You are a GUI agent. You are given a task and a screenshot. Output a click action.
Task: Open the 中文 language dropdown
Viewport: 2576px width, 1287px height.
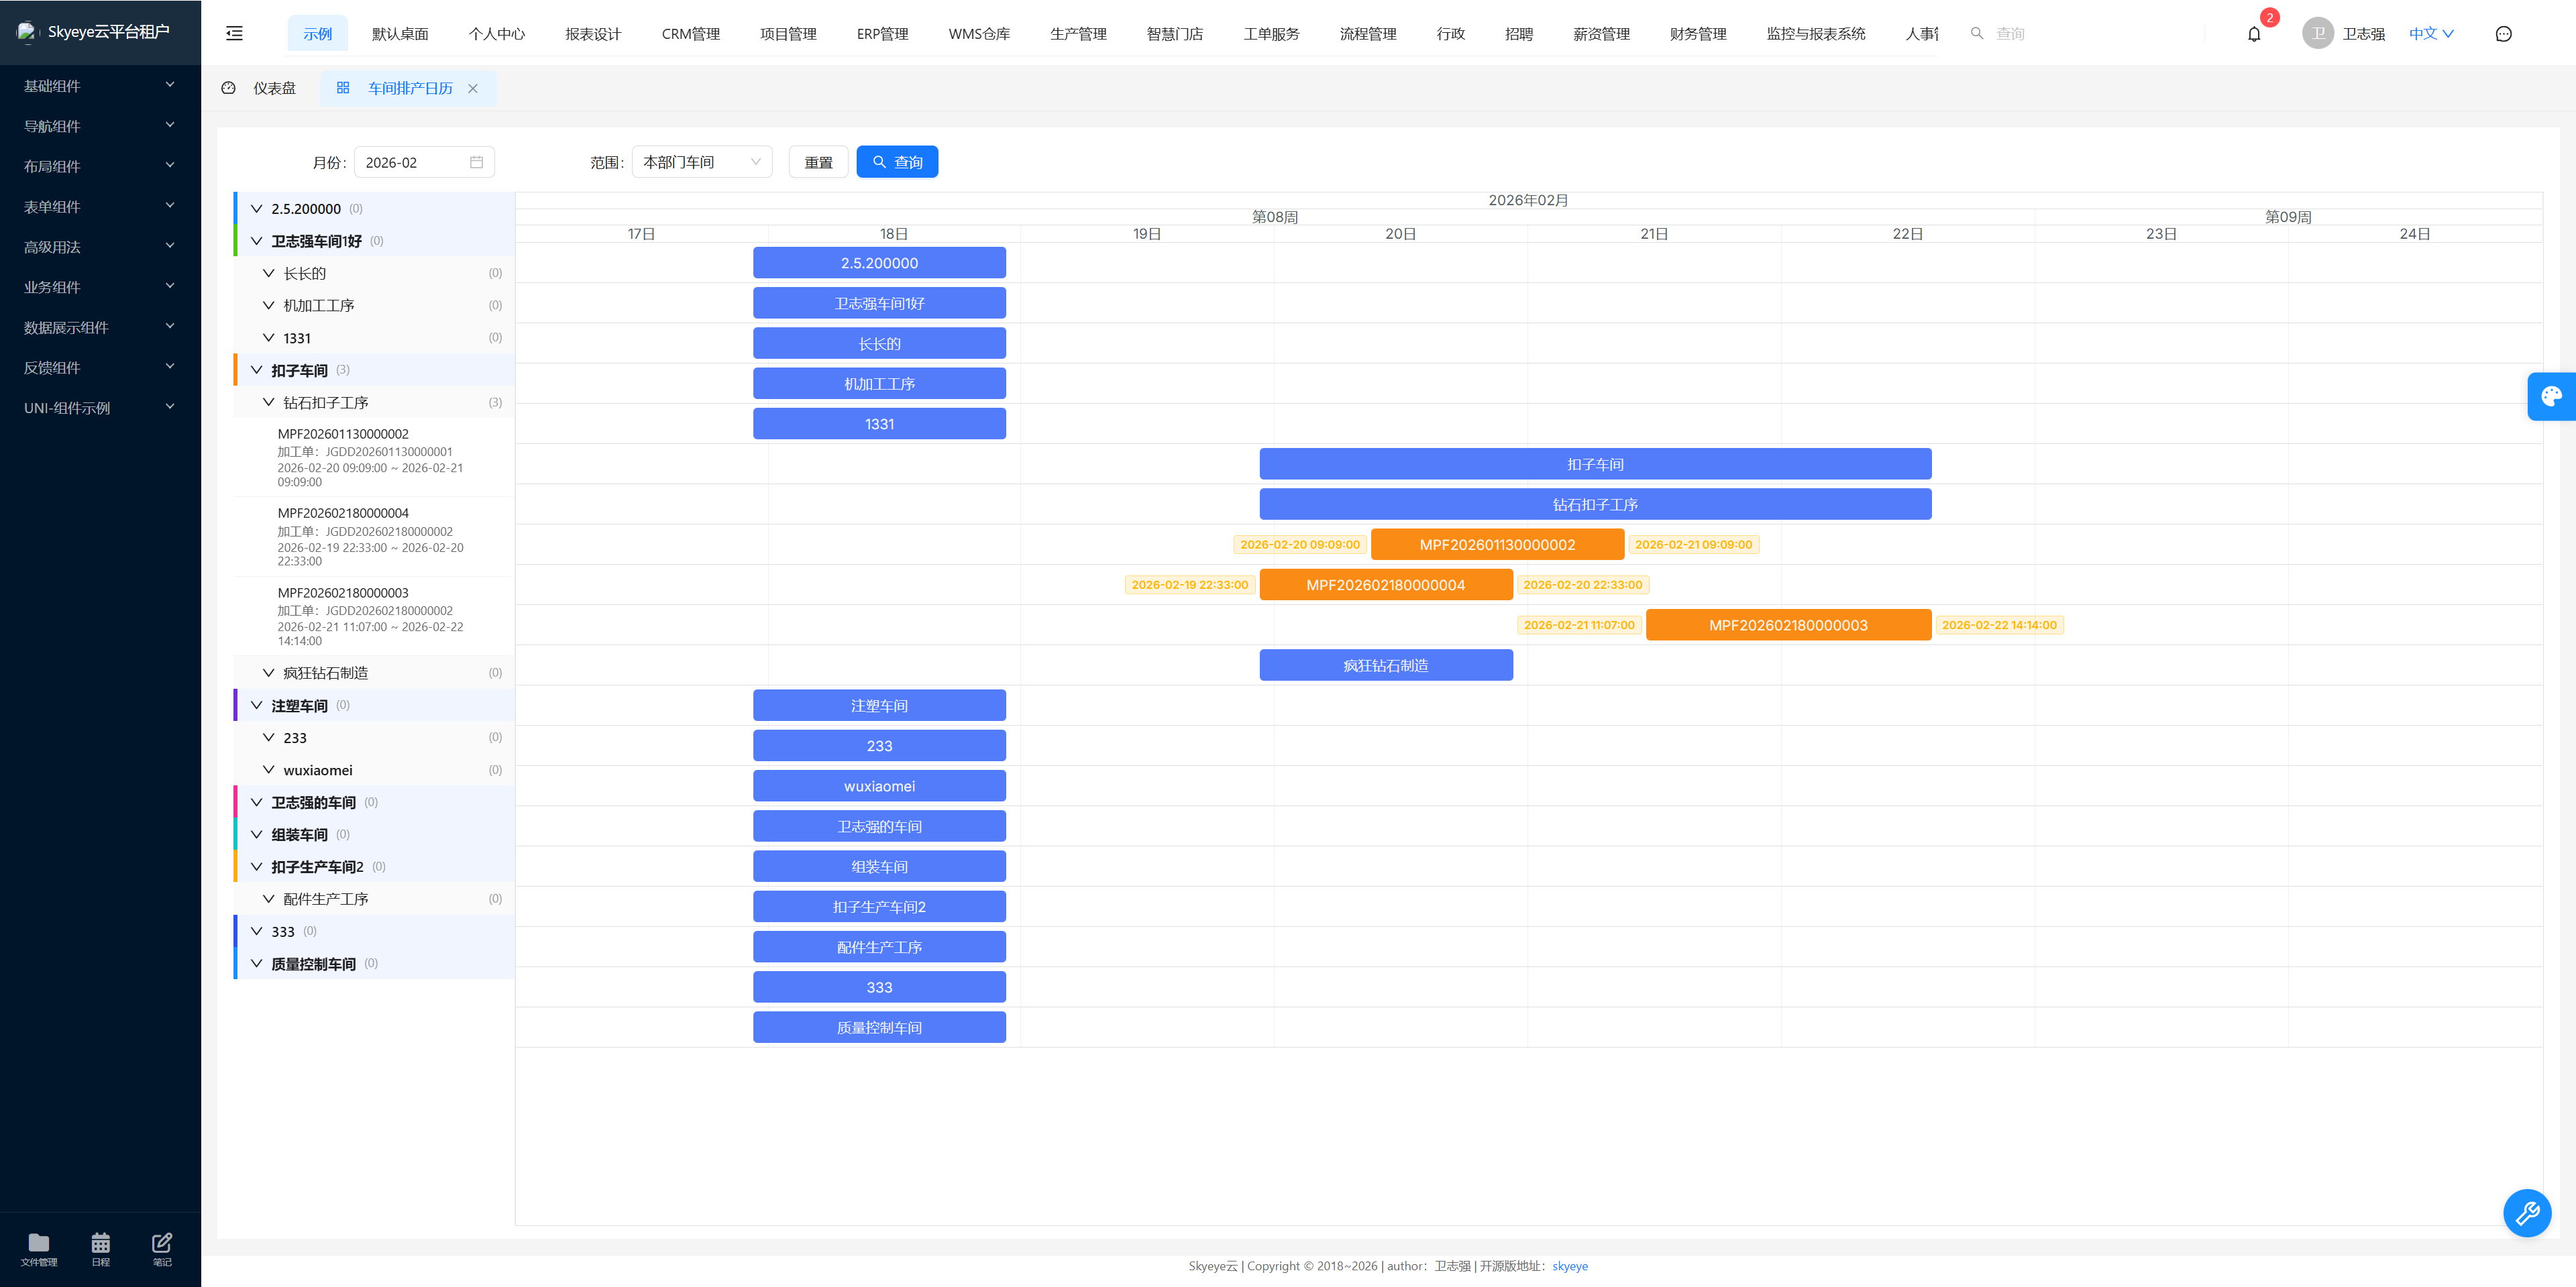pyautogui.click(x=2430, y=34)
